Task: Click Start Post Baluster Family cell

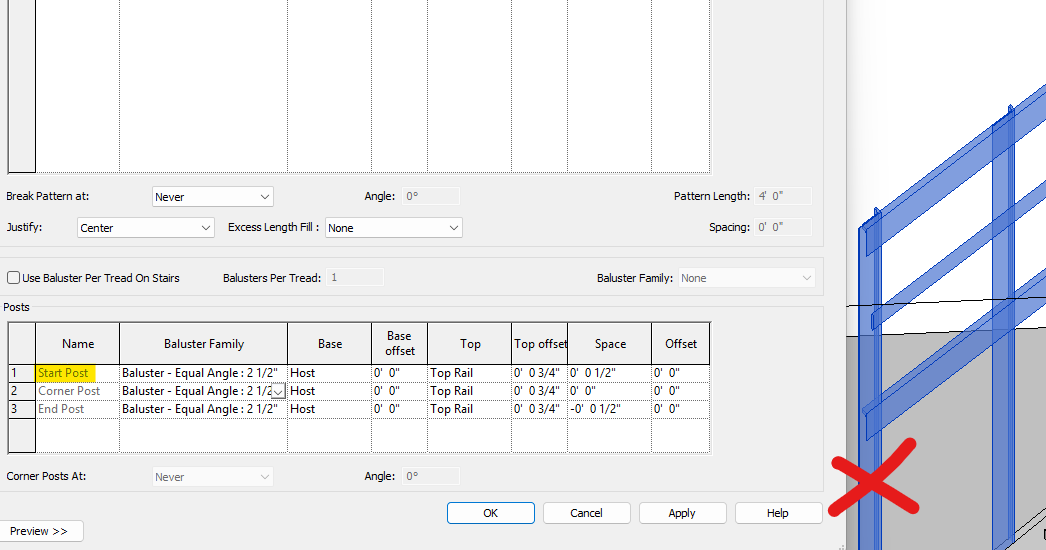Action: [203, 373]
